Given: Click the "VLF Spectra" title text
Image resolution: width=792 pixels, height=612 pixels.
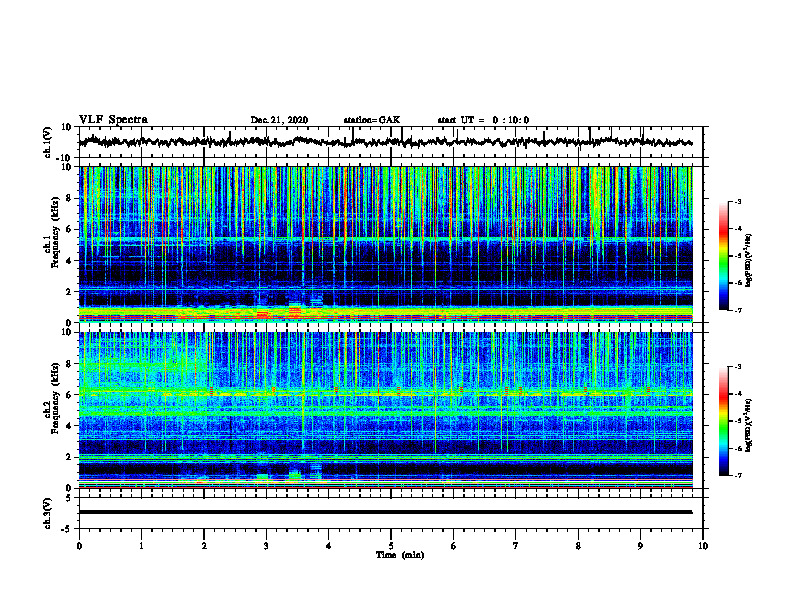Looking at the screenshot, I should click(113, 120).
